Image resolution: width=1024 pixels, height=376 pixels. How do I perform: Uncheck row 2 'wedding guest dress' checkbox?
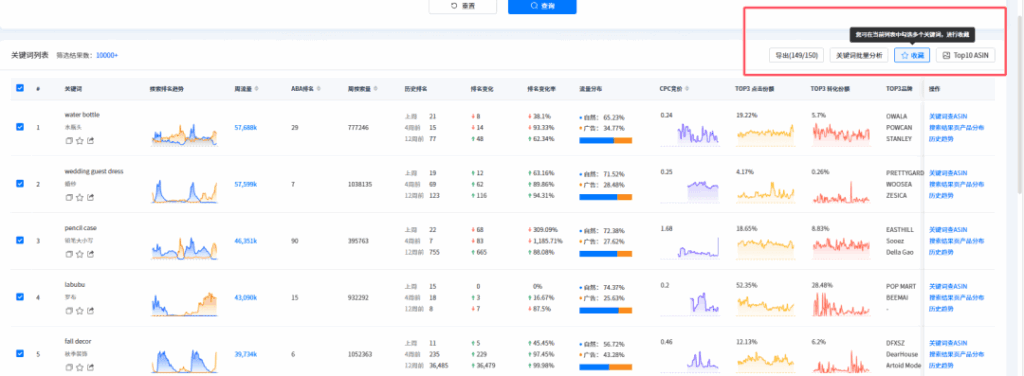click(20, 183)
